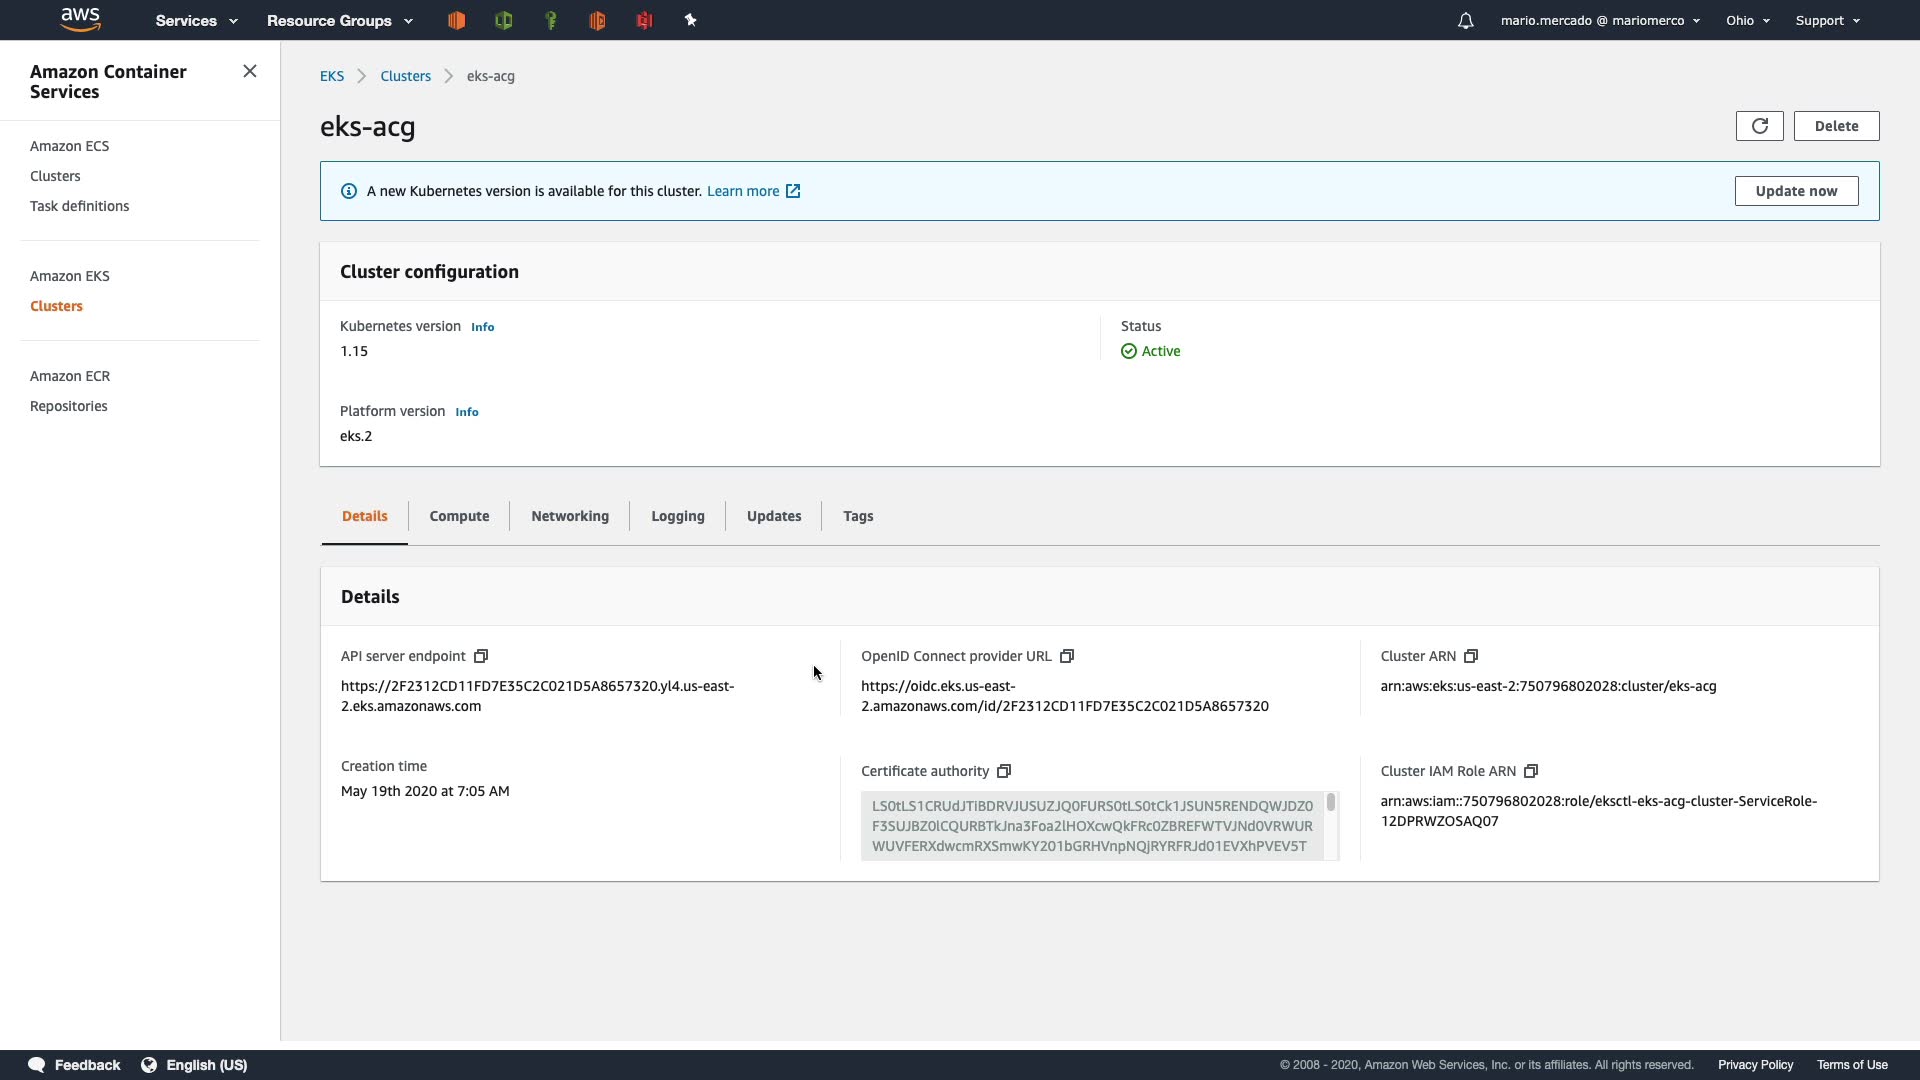Screen dimensions: 1920x1080
Task: Open the Resource Groups dropdown
Action: pyautogui.click(x=339, y=20)
